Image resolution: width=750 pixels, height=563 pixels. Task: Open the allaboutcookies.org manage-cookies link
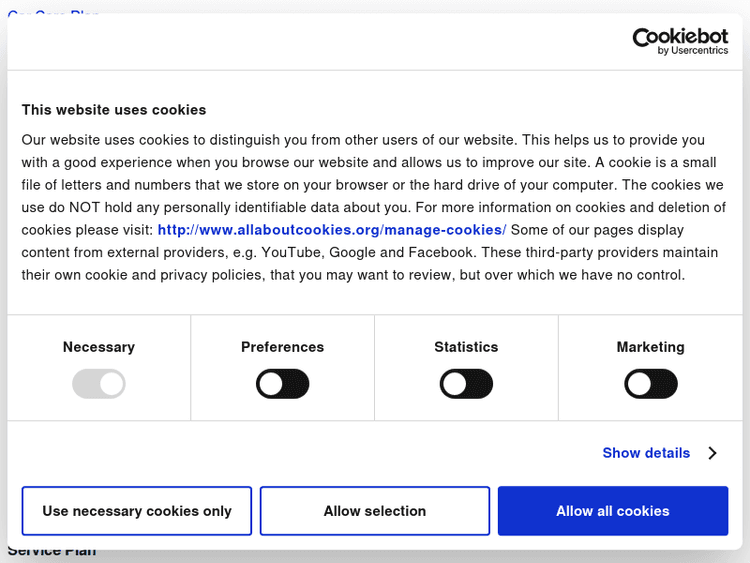point(331,230)
